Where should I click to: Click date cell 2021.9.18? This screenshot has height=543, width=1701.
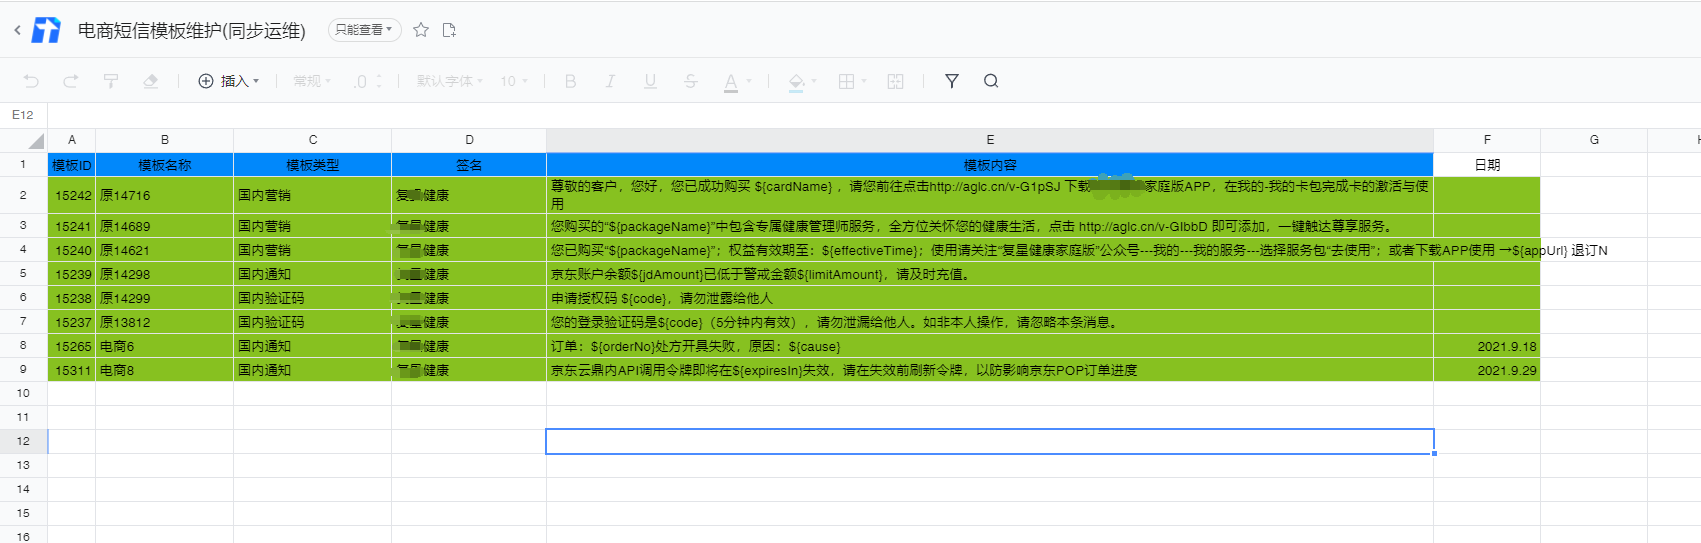tap(1487, 346)
